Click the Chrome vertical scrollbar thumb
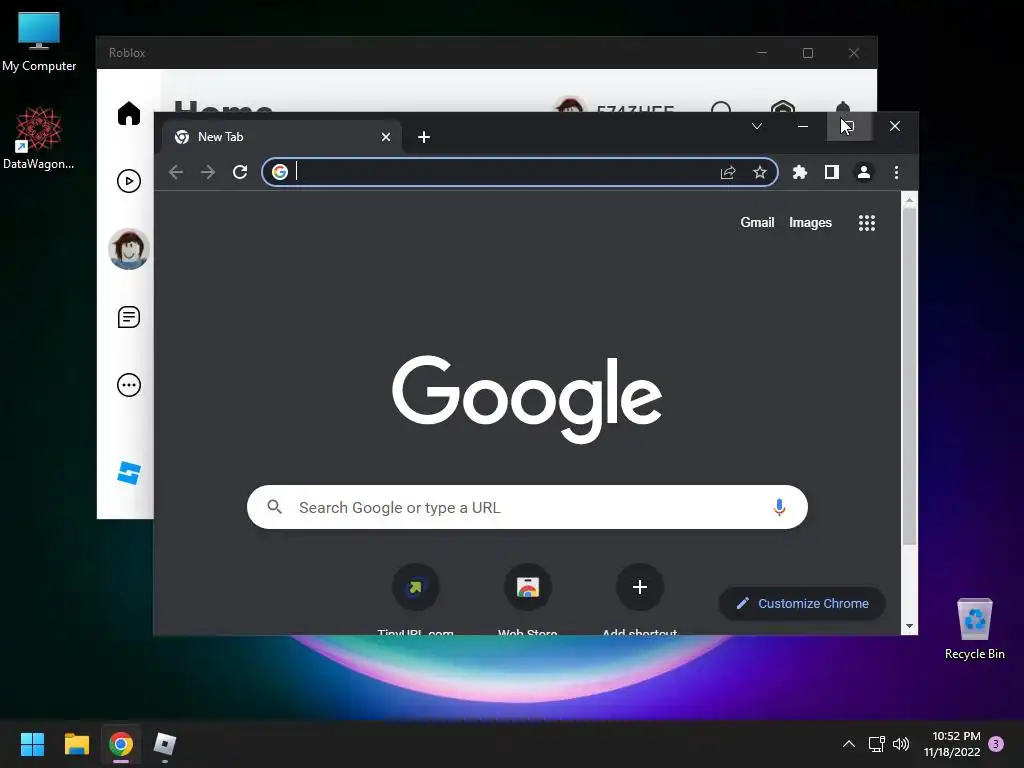Screen dimensions: 1024x768 [x=909, y=377]
